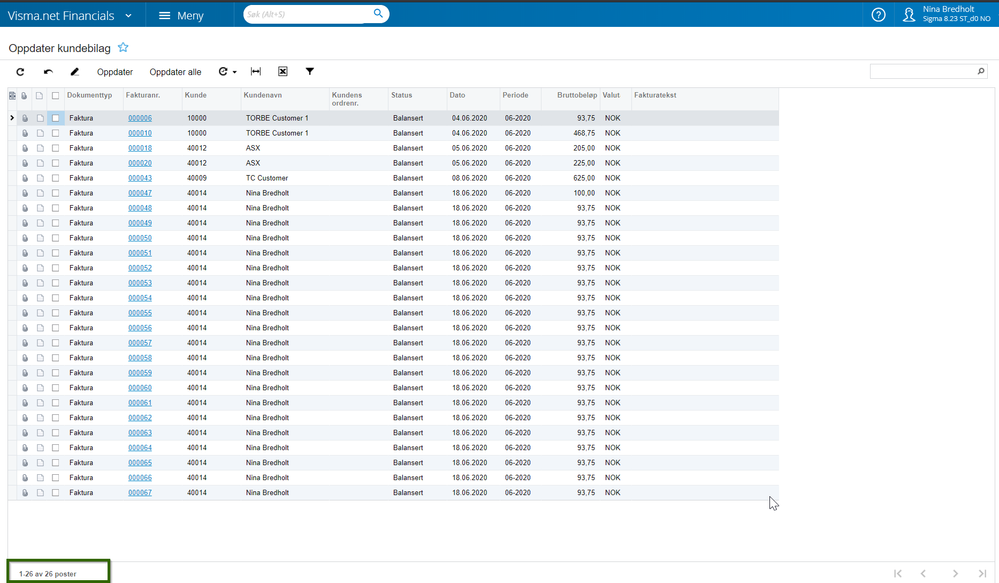Go to first page of grid
This screenshot has height=583, width=999.
tap(898, 573)
